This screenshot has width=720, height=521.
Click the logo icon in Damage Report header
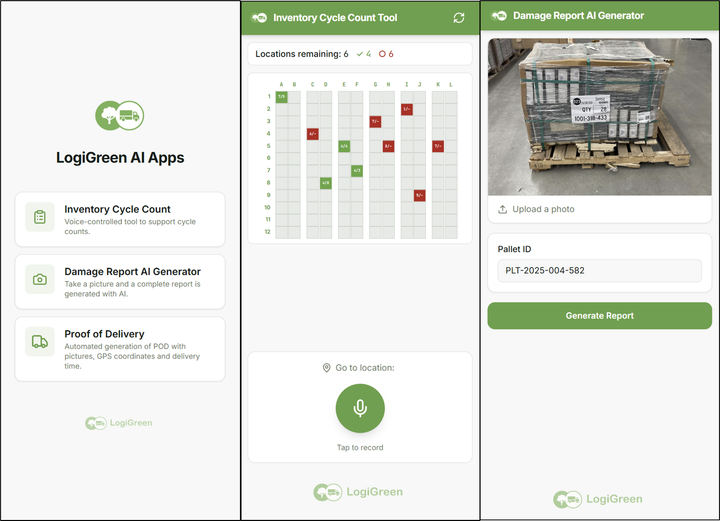(499, 16)
